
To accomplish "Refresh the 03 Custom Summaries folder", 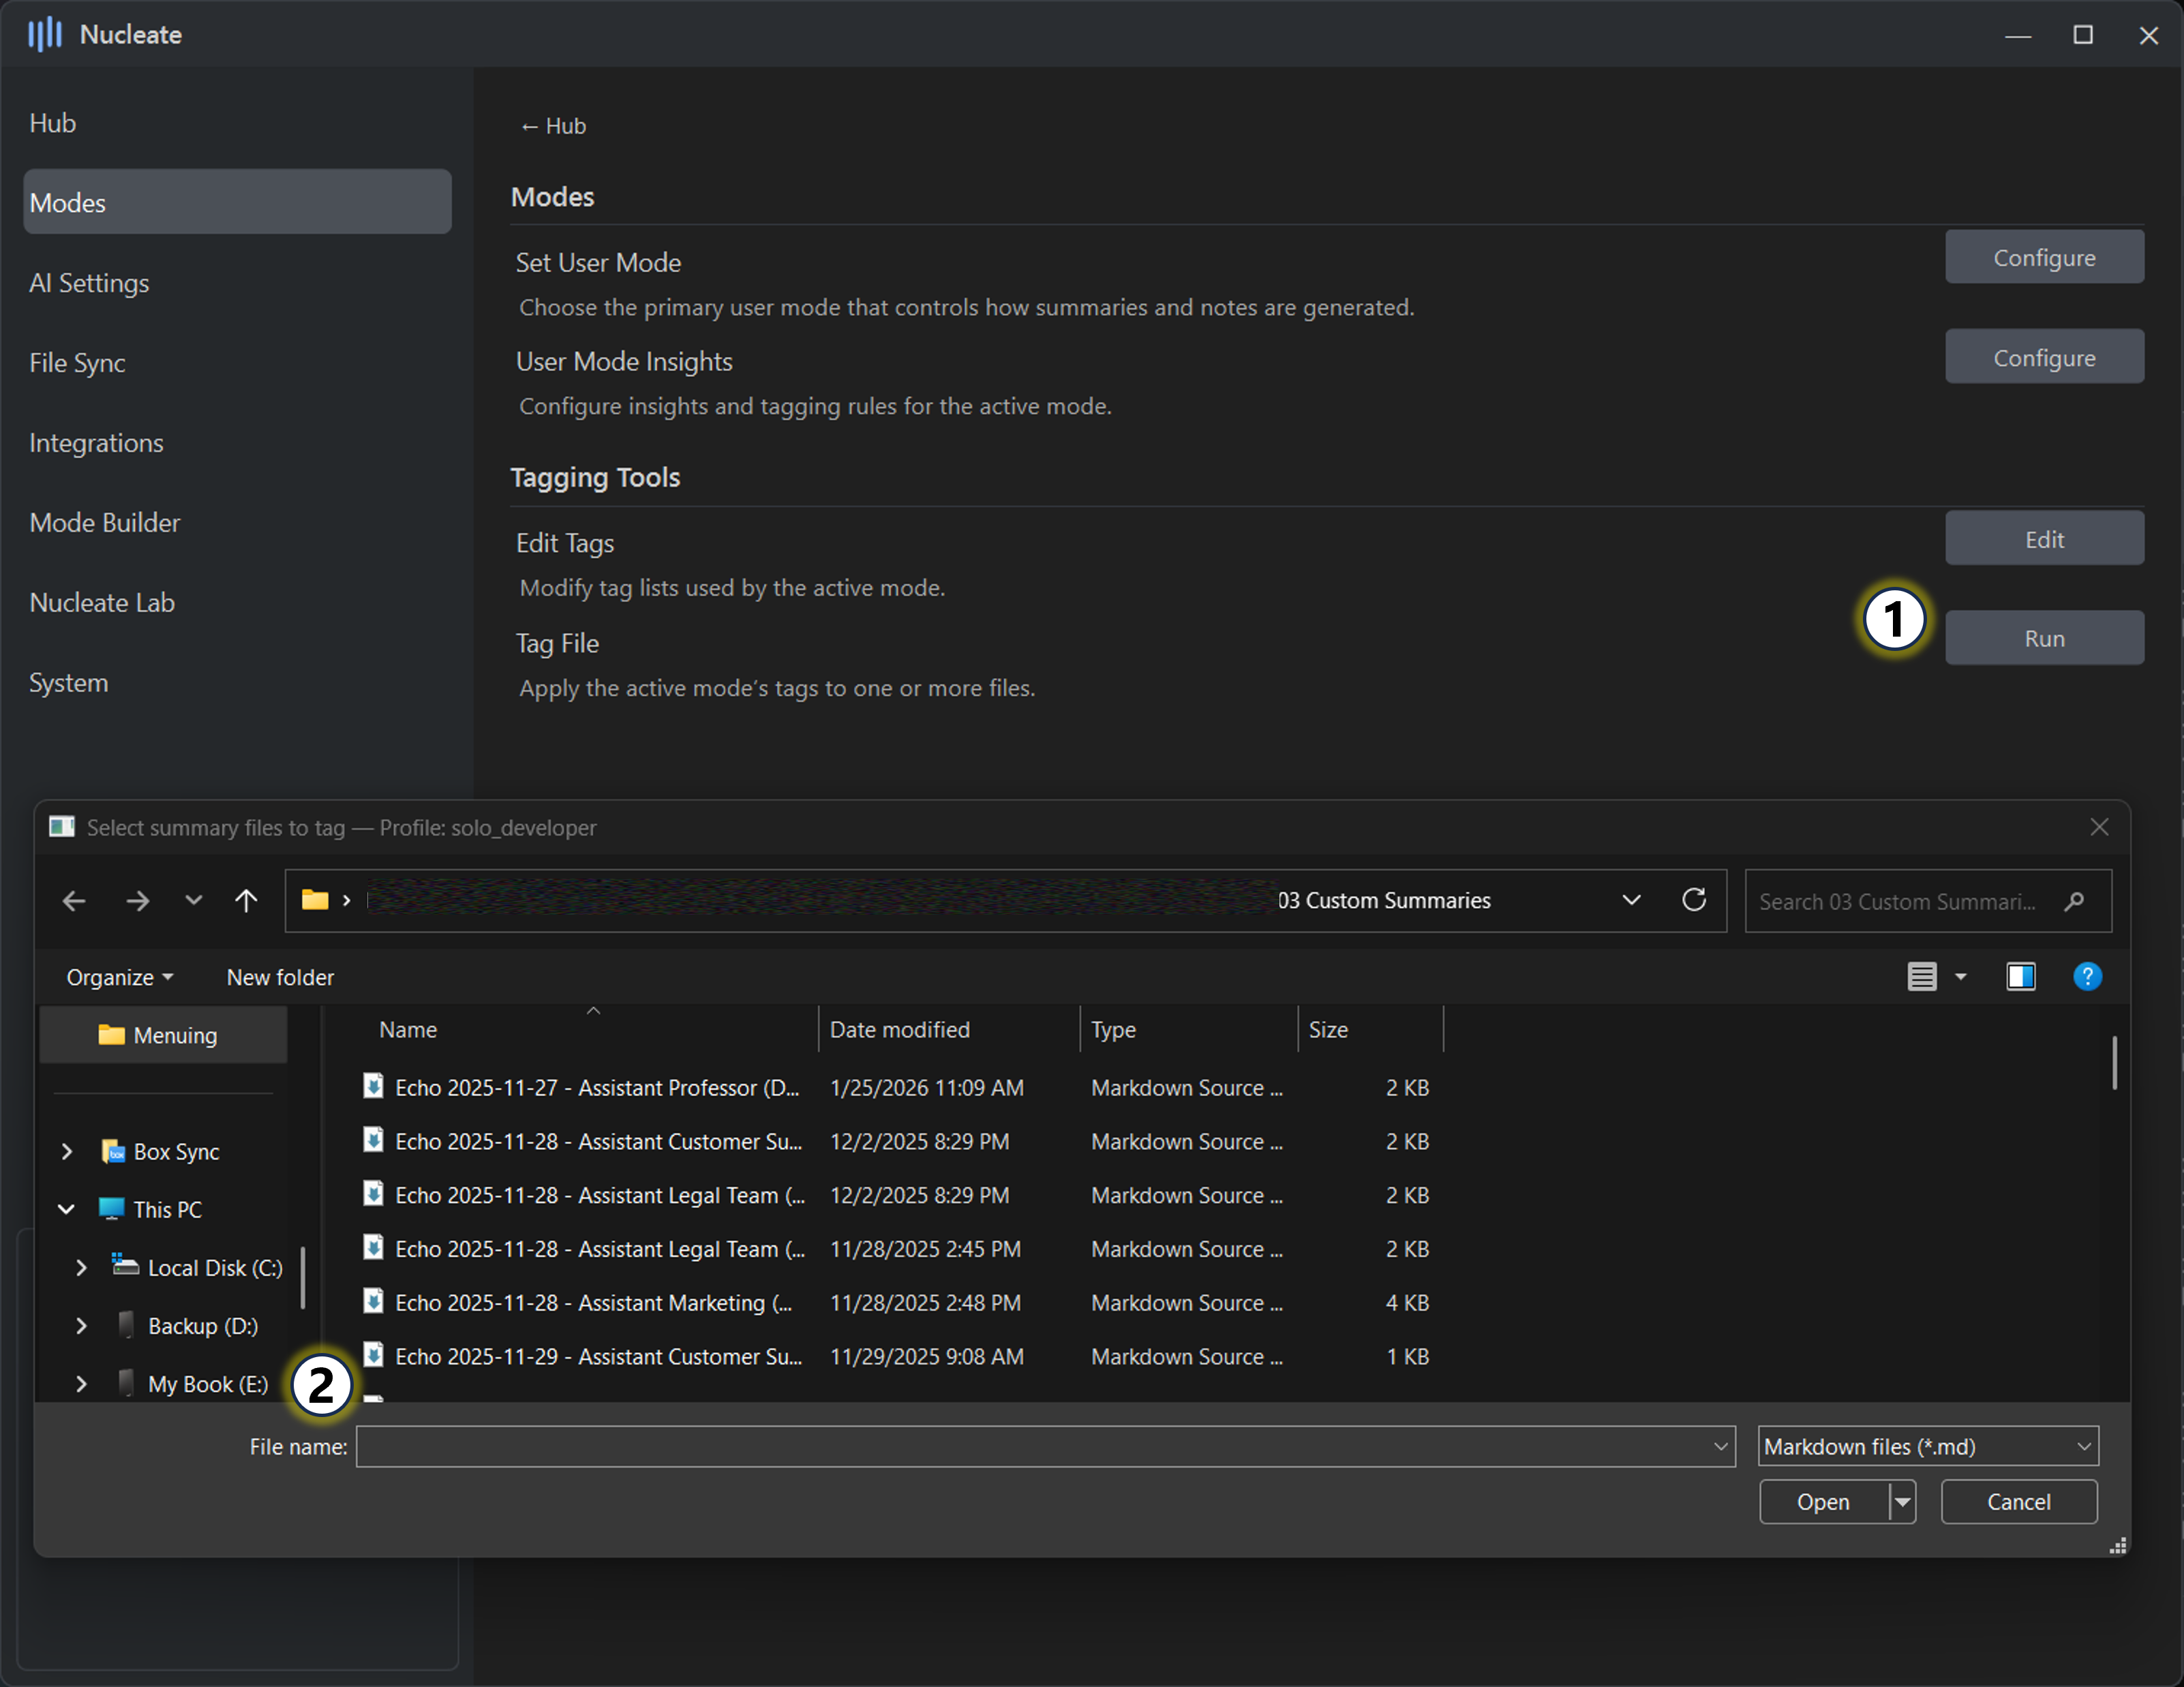I will click(x=1693, y=900).
